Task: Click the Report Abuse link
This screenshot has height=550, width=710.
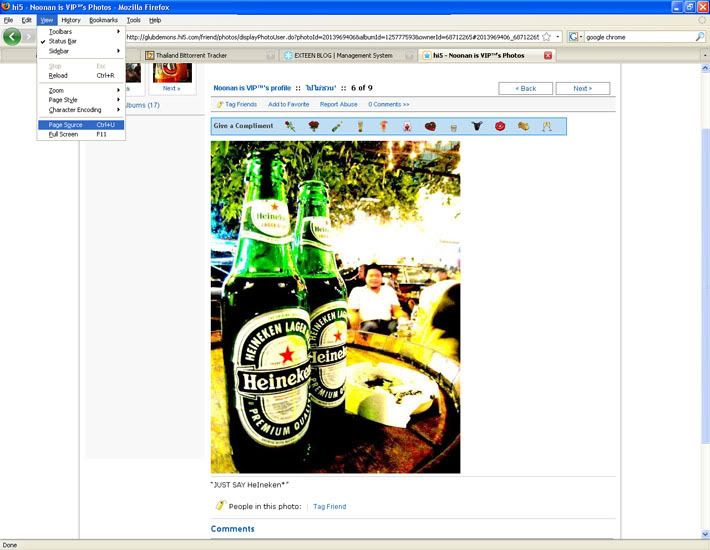Action: pos(338,105)
